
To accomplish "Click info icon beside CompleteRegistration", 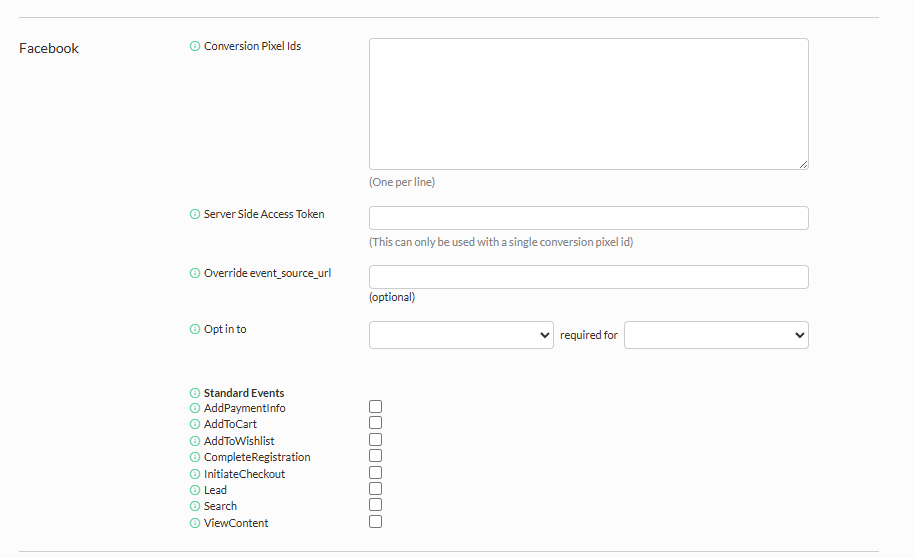I will pyautogui.click(x=195, y=457).
